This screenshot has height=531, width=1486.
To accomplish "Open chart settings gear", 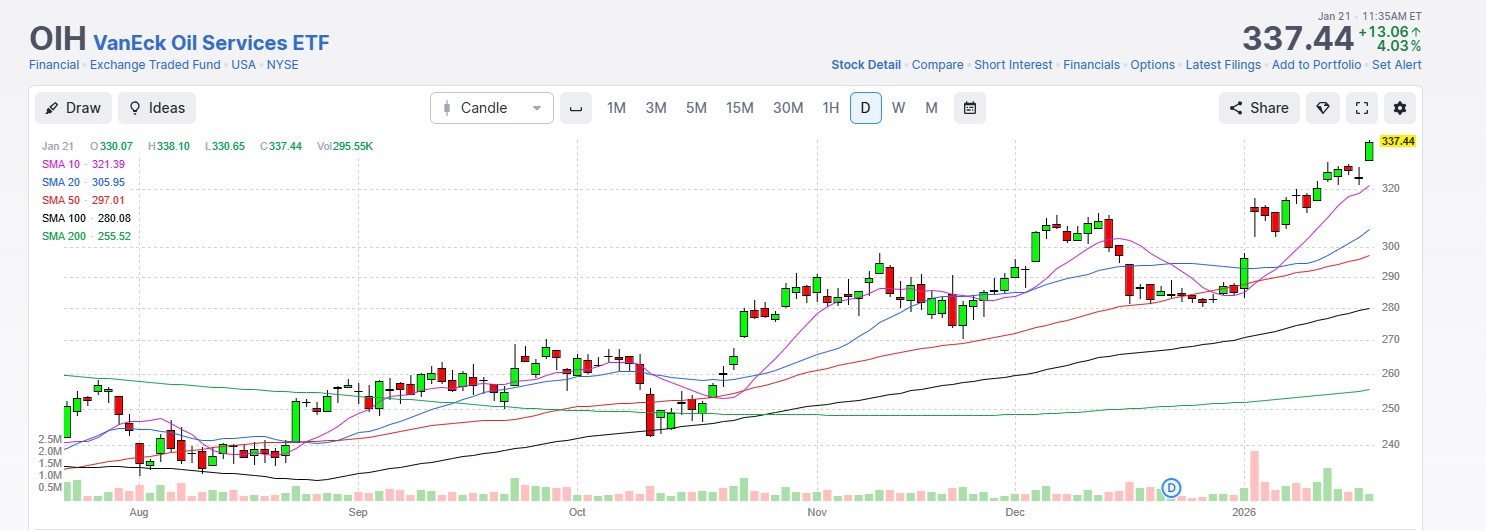I will point(1399,108).
